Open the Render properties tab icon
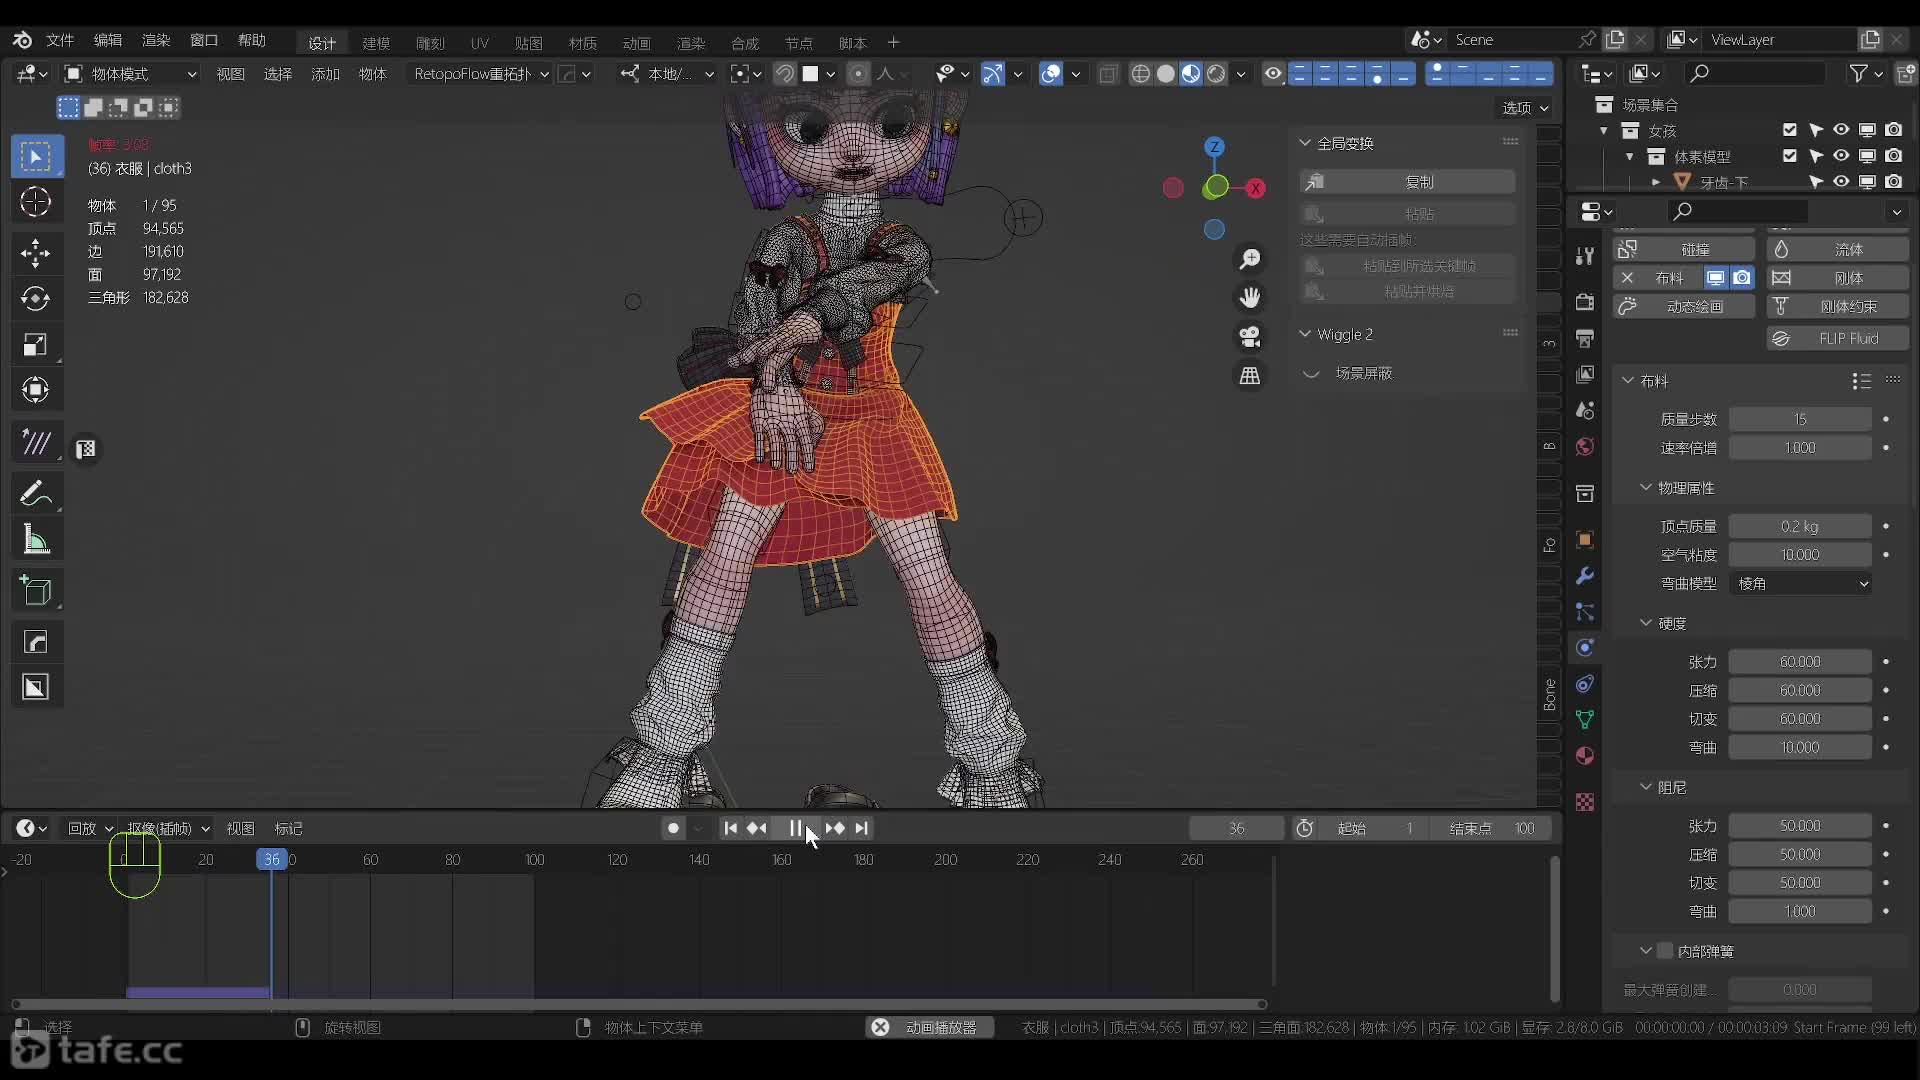This screenshot has width=1920, height=1080. click(x=1585, y=301)
